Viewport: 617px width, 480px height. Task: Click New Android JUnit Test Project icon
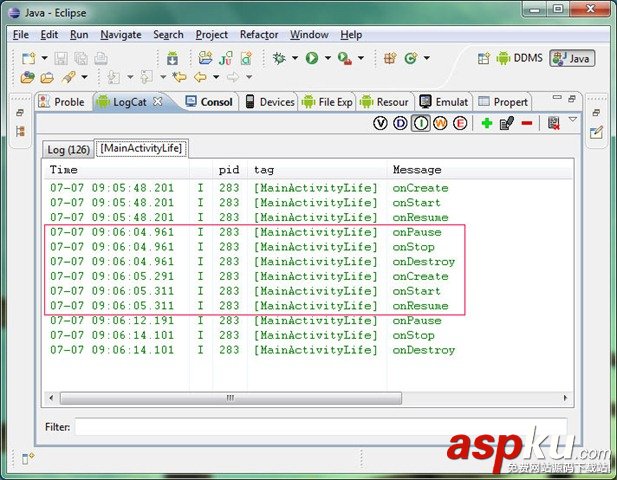coord(226,59)
